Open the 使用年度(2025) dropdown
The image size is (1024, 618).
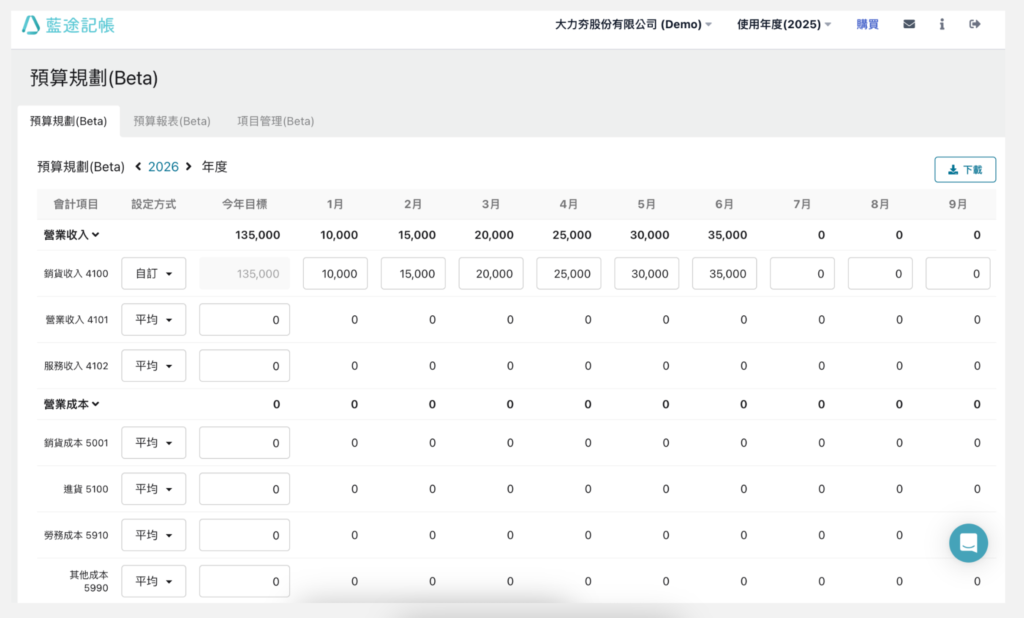click(x=784, y=25)
